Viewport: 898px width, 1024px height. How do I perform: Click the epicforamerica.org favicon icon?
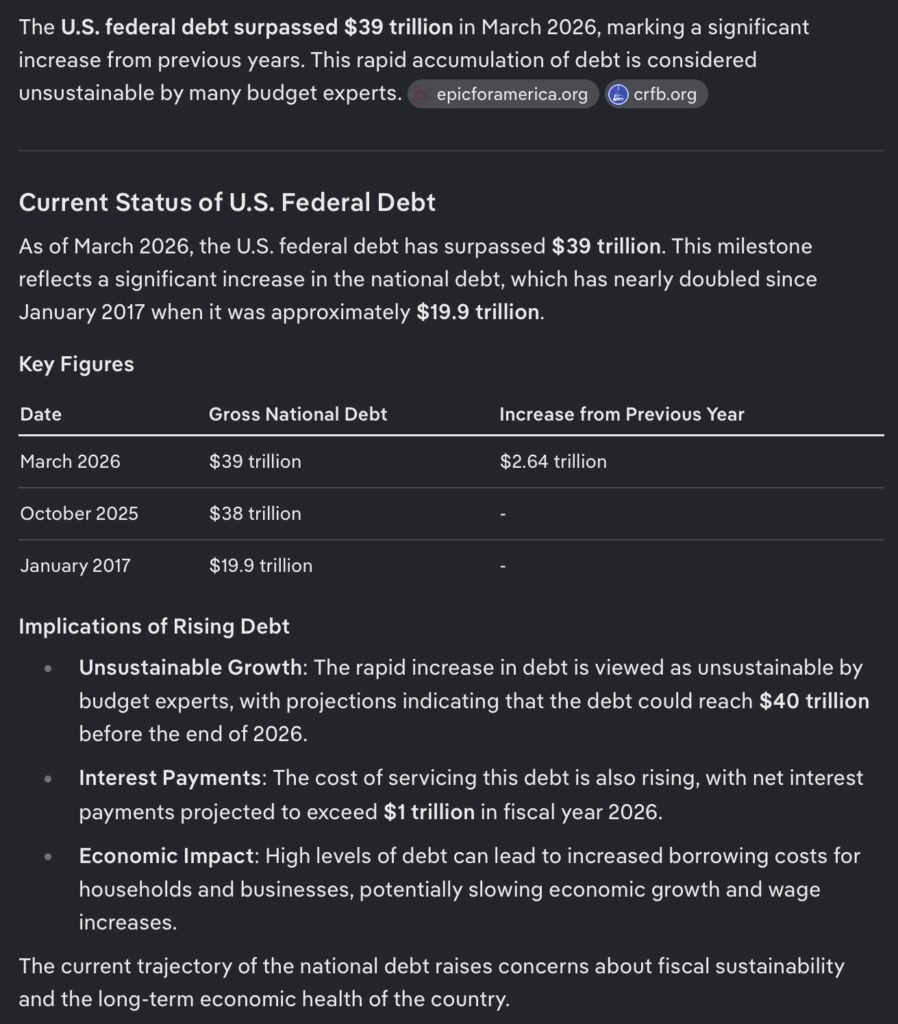point(422,95)
